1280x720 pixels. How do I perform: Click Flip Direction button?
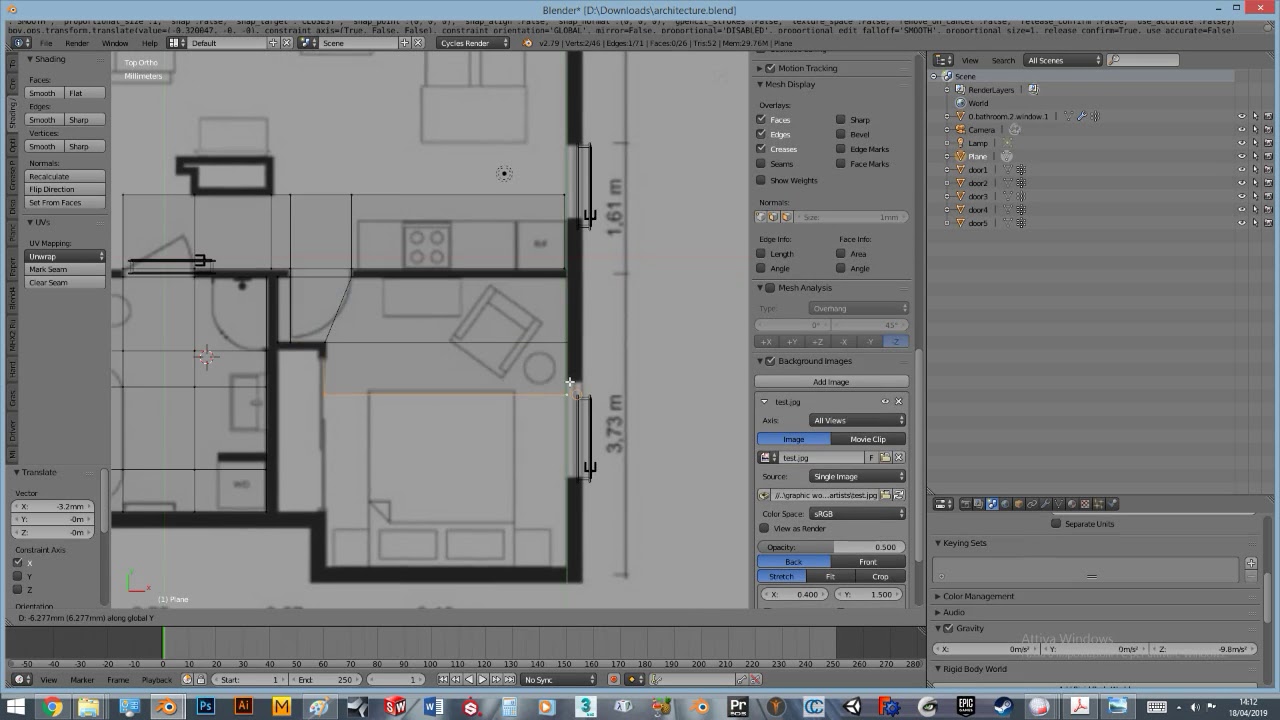point(66,190)
